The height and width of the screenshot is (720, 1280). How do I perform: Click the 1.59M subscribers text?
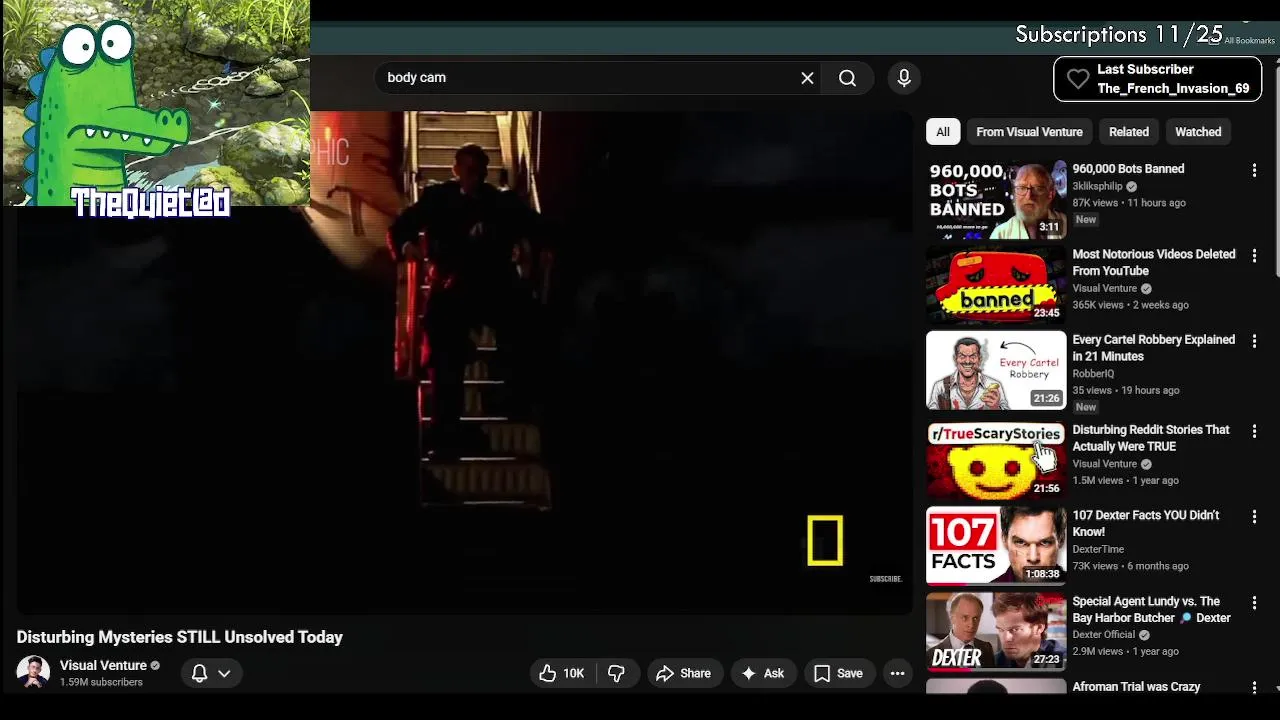click(101, 683)
